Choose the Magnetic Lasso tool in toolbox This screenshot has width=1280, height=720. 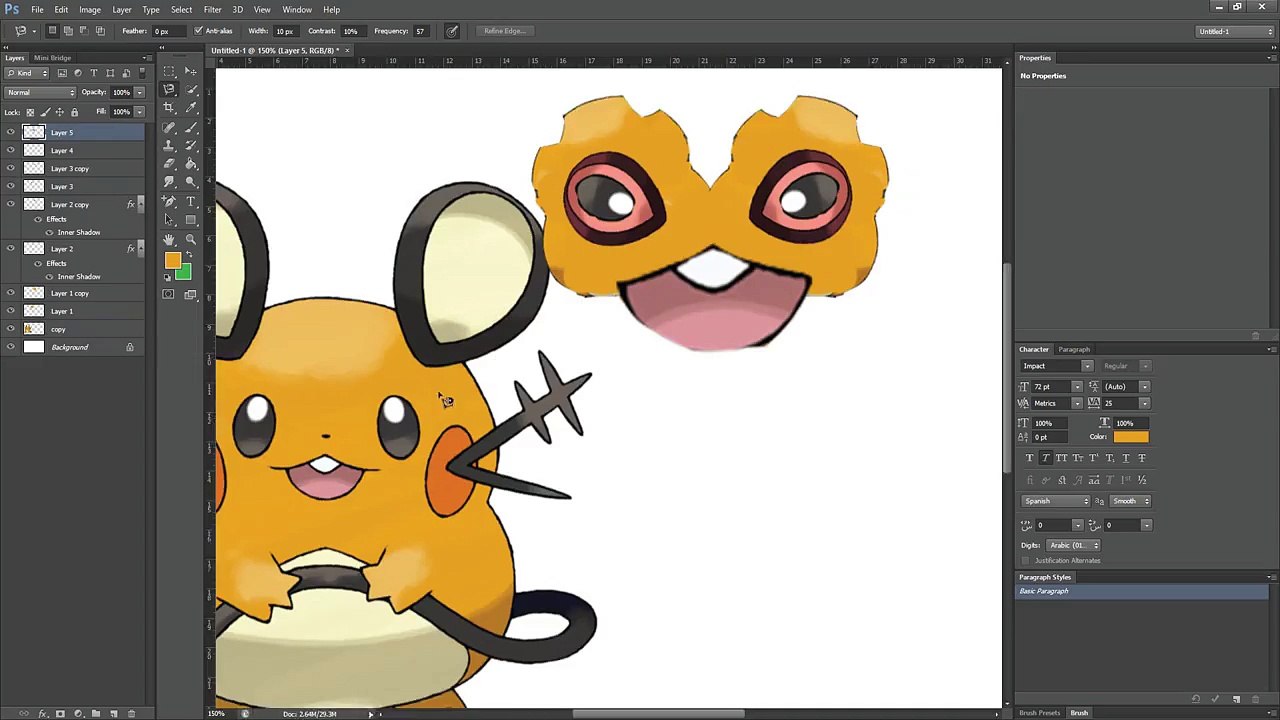(169, 89)
